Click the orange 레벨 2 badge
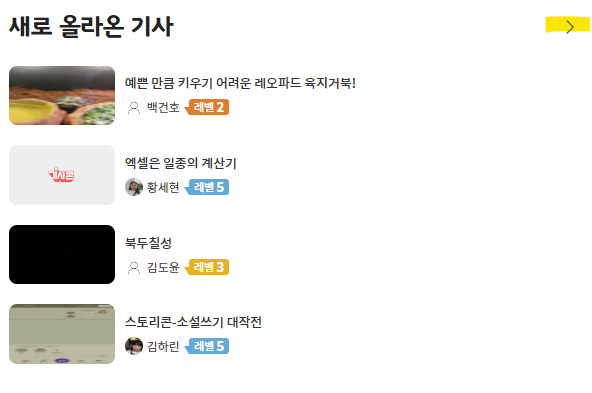This screenshot has height=393, width=592. coord(207,107)
